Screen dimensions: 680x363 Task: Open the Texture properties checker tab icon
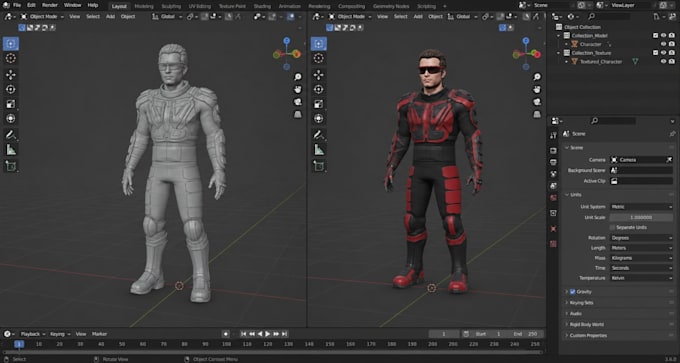553,244
